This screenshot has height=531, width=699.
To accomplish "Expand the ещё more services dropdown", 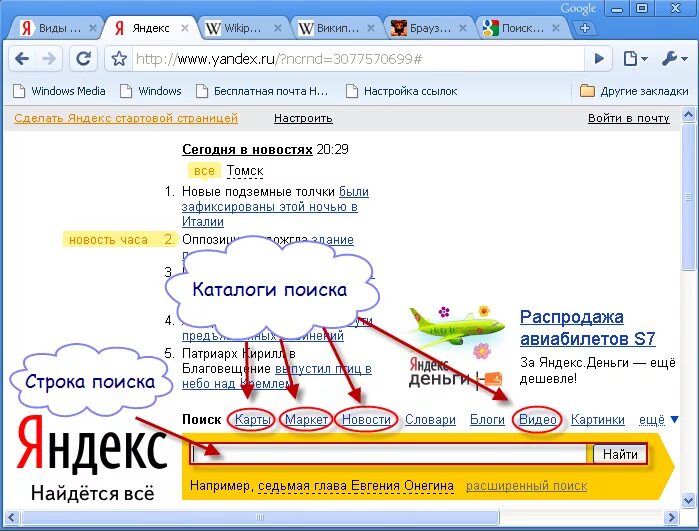I will (x=658, y=420).
